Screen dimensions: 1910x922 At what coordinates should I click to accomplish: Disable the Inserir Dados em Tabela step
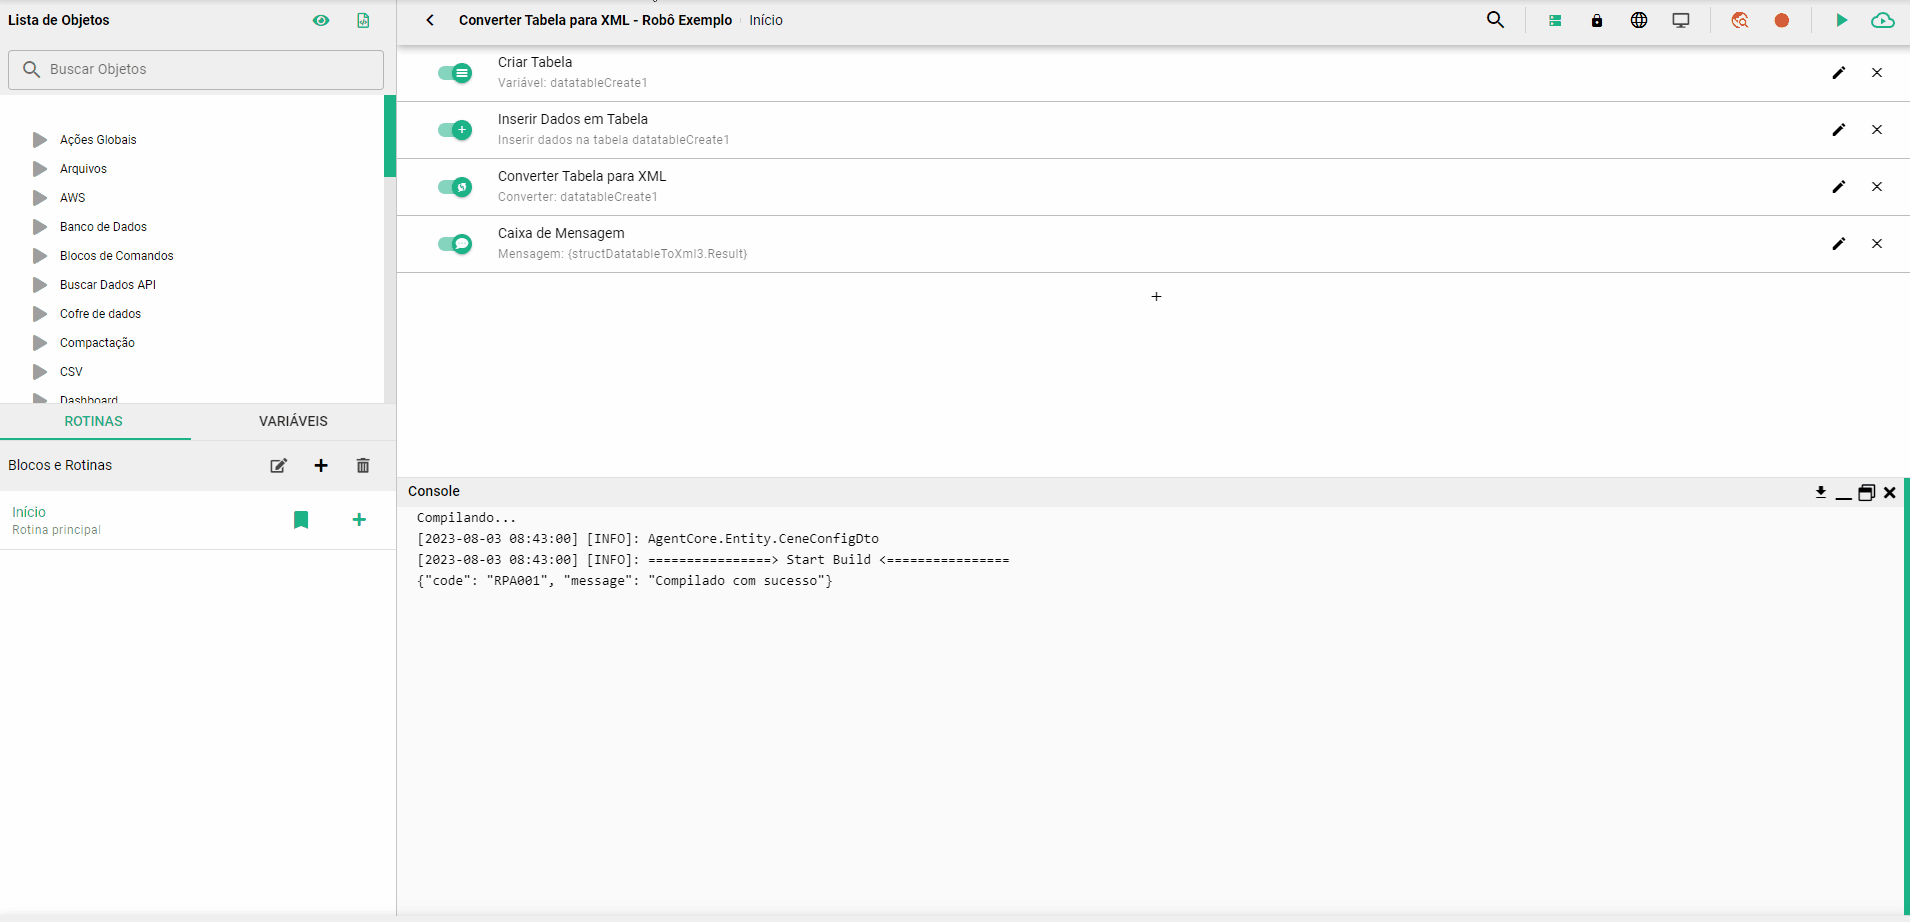pyautogui.click(x=455, y=130)
